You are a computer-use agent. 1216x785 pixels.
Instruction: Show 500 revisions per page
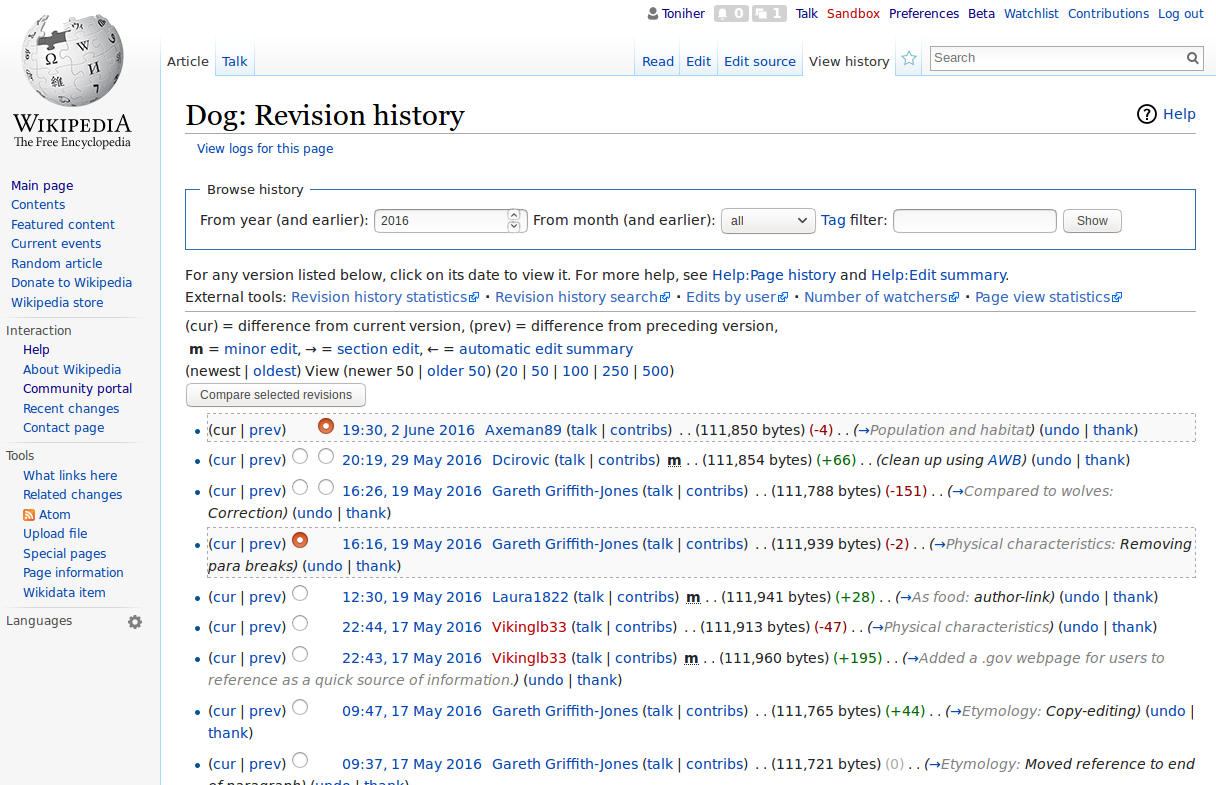[x=655, y=371]
